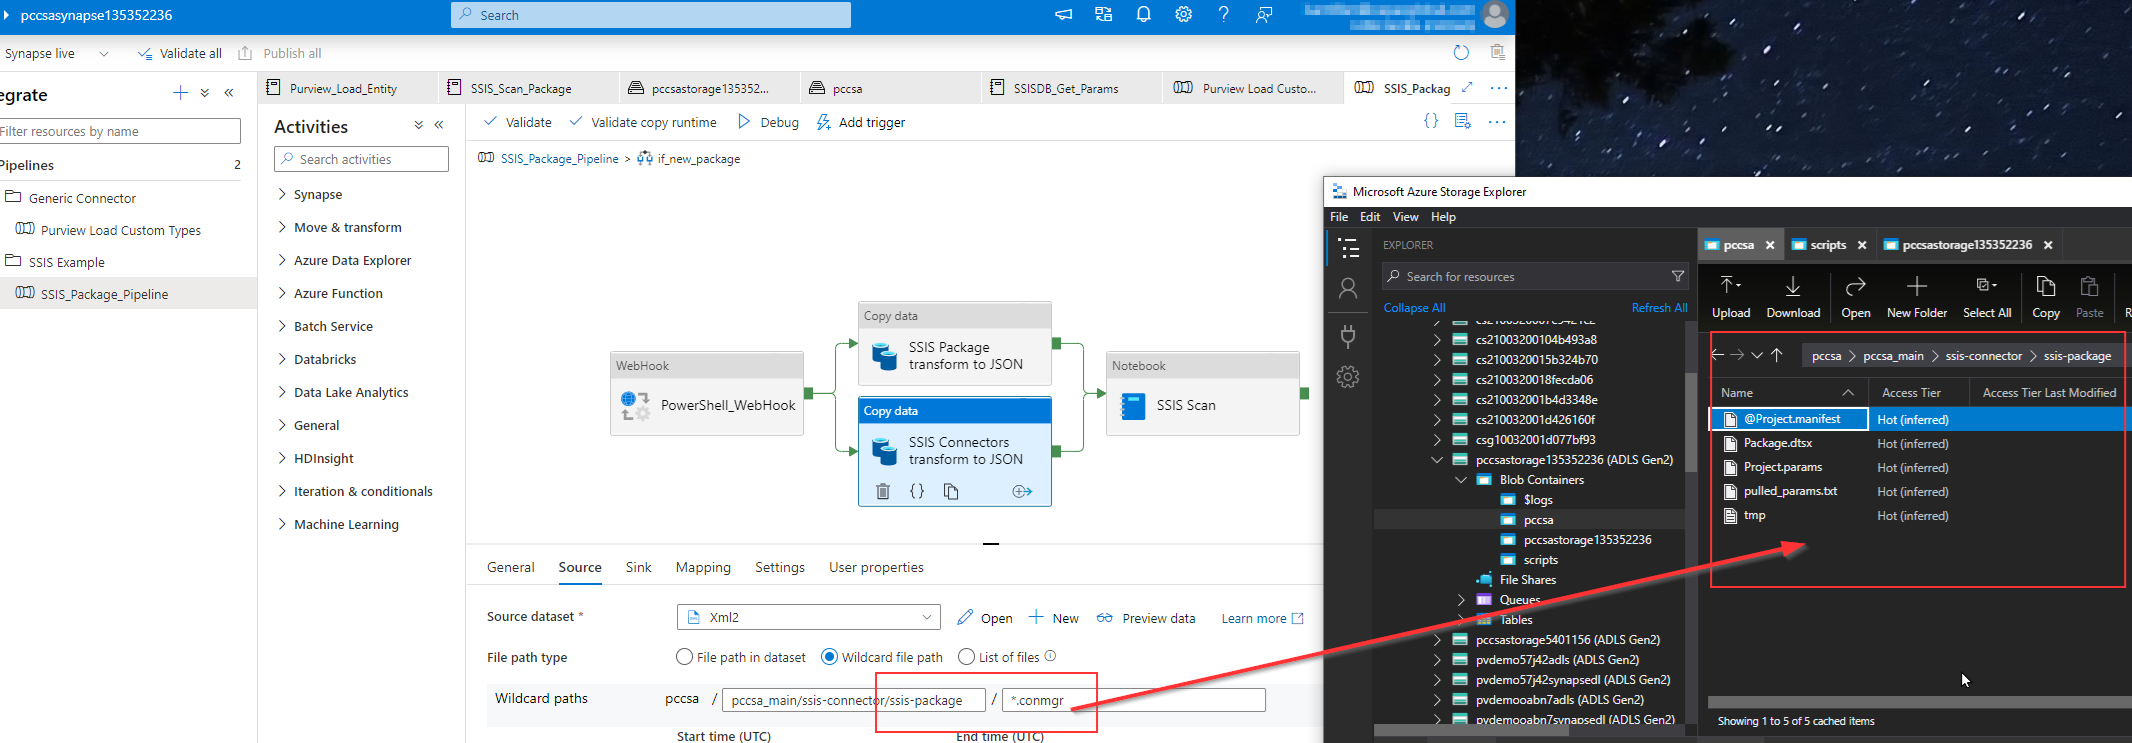Clone the SSIS Connectors copy activity

[951, 491]
